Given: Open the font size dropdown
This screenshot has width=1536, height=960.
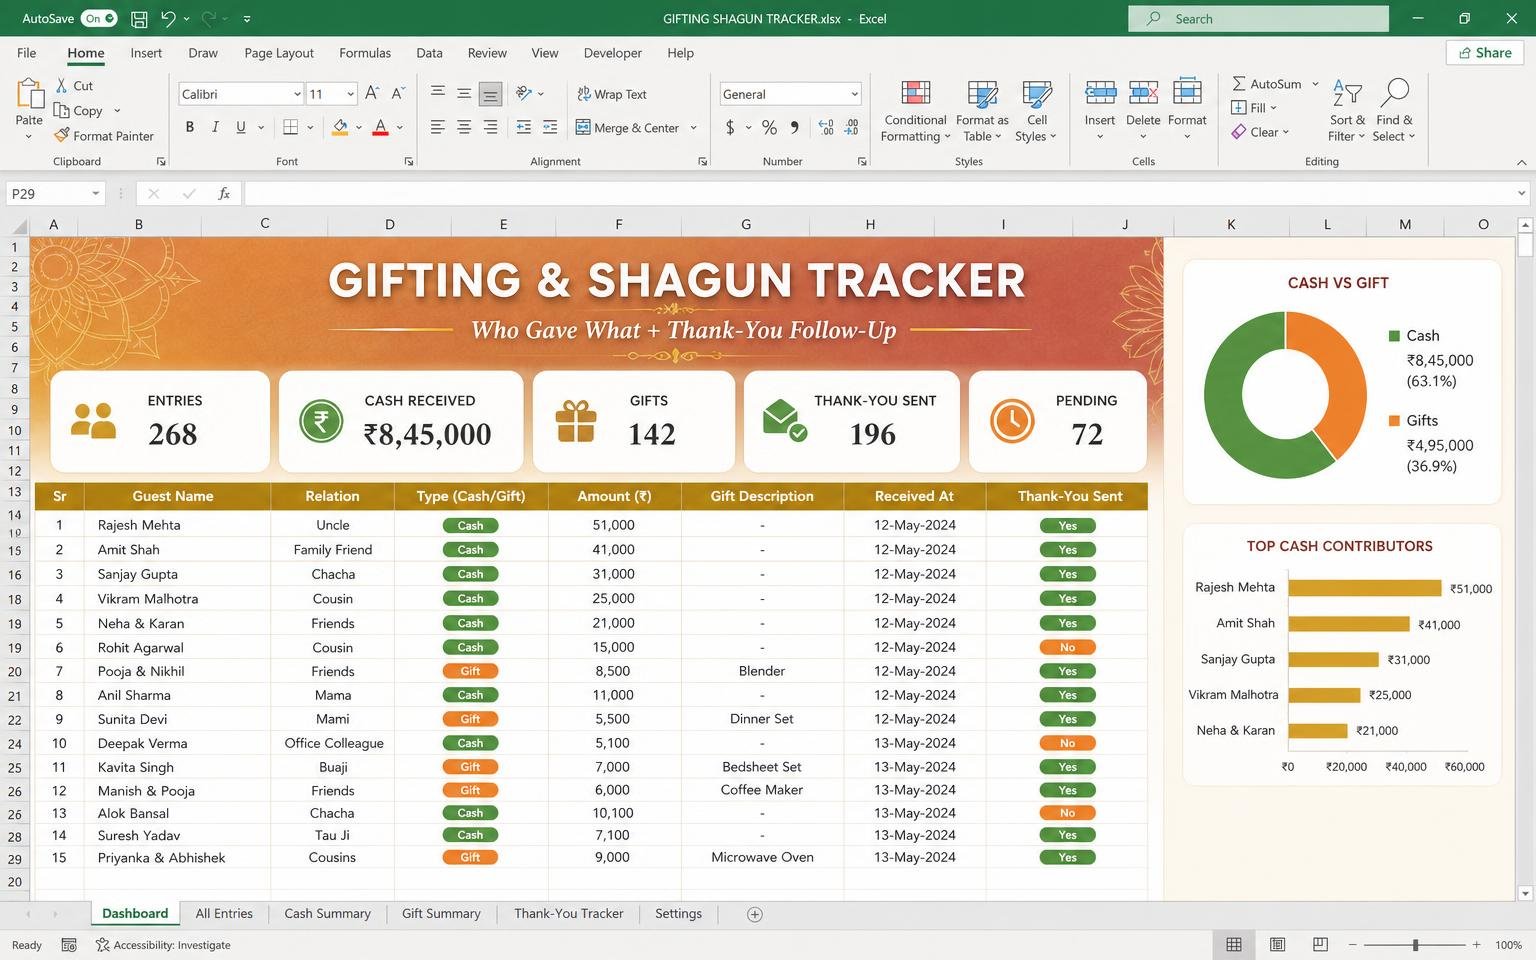Looking at the screenshot, I should [x=350, y=94].
